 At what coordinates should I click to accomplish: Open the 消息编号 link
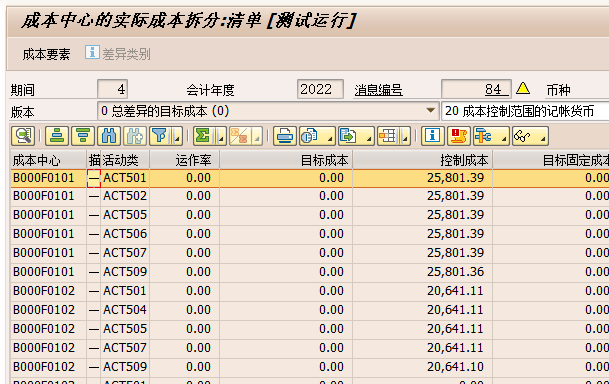tap(378, 90)
